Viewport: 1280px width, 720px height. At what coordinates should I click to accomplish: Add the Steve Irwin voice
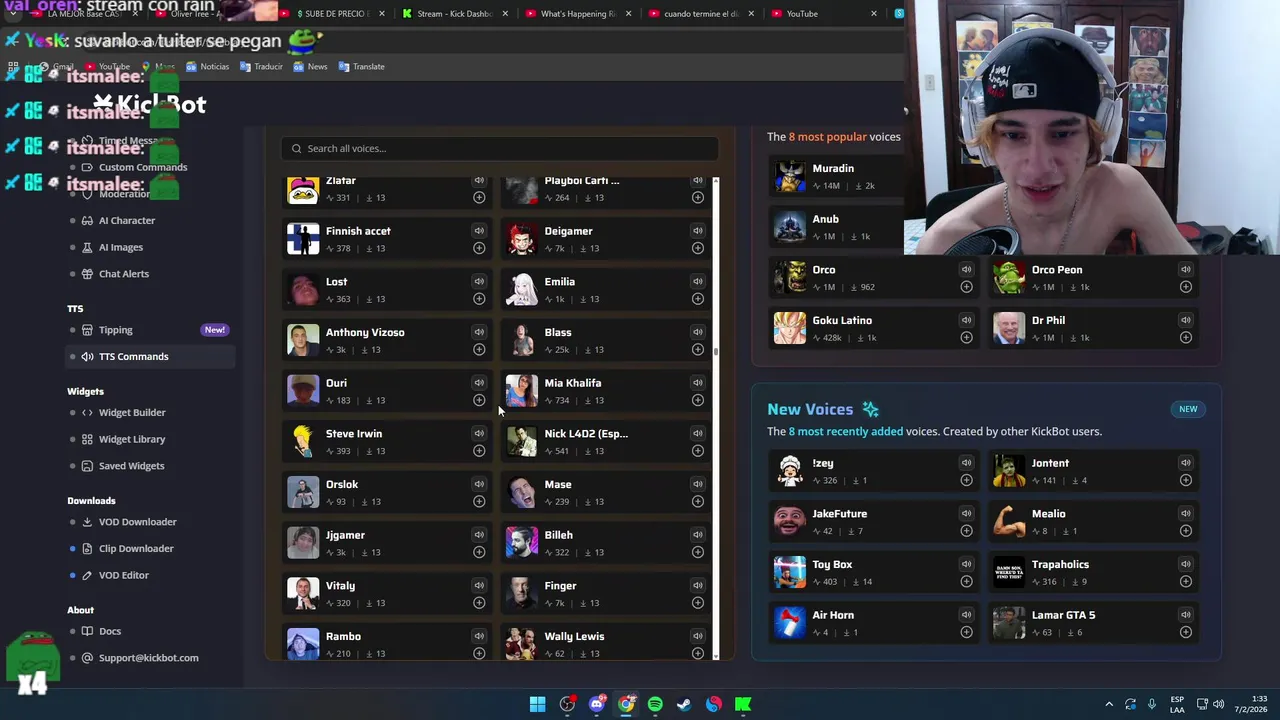click(479, 451)
